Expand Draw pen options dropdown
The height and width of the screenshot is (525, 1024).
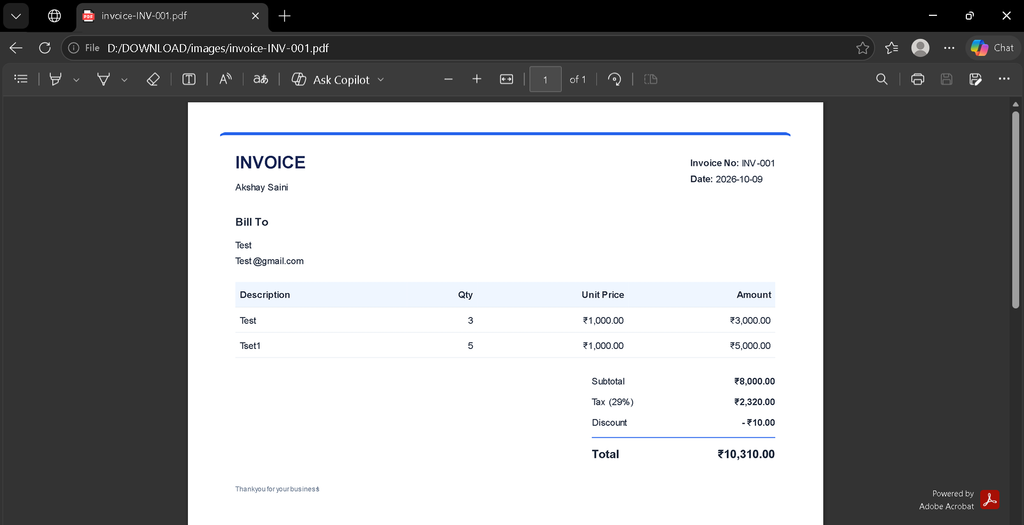pos(124,80)
